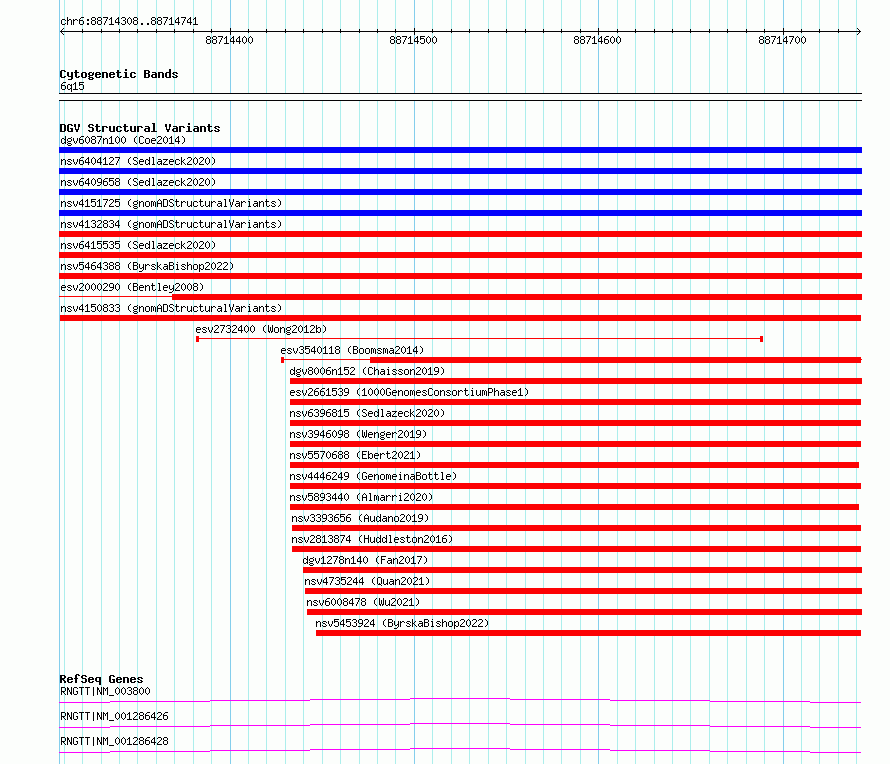This screenshot has width=890, height=764.
Task: Open esv3540118 (Boomsma2014) label
Action: 352,350
